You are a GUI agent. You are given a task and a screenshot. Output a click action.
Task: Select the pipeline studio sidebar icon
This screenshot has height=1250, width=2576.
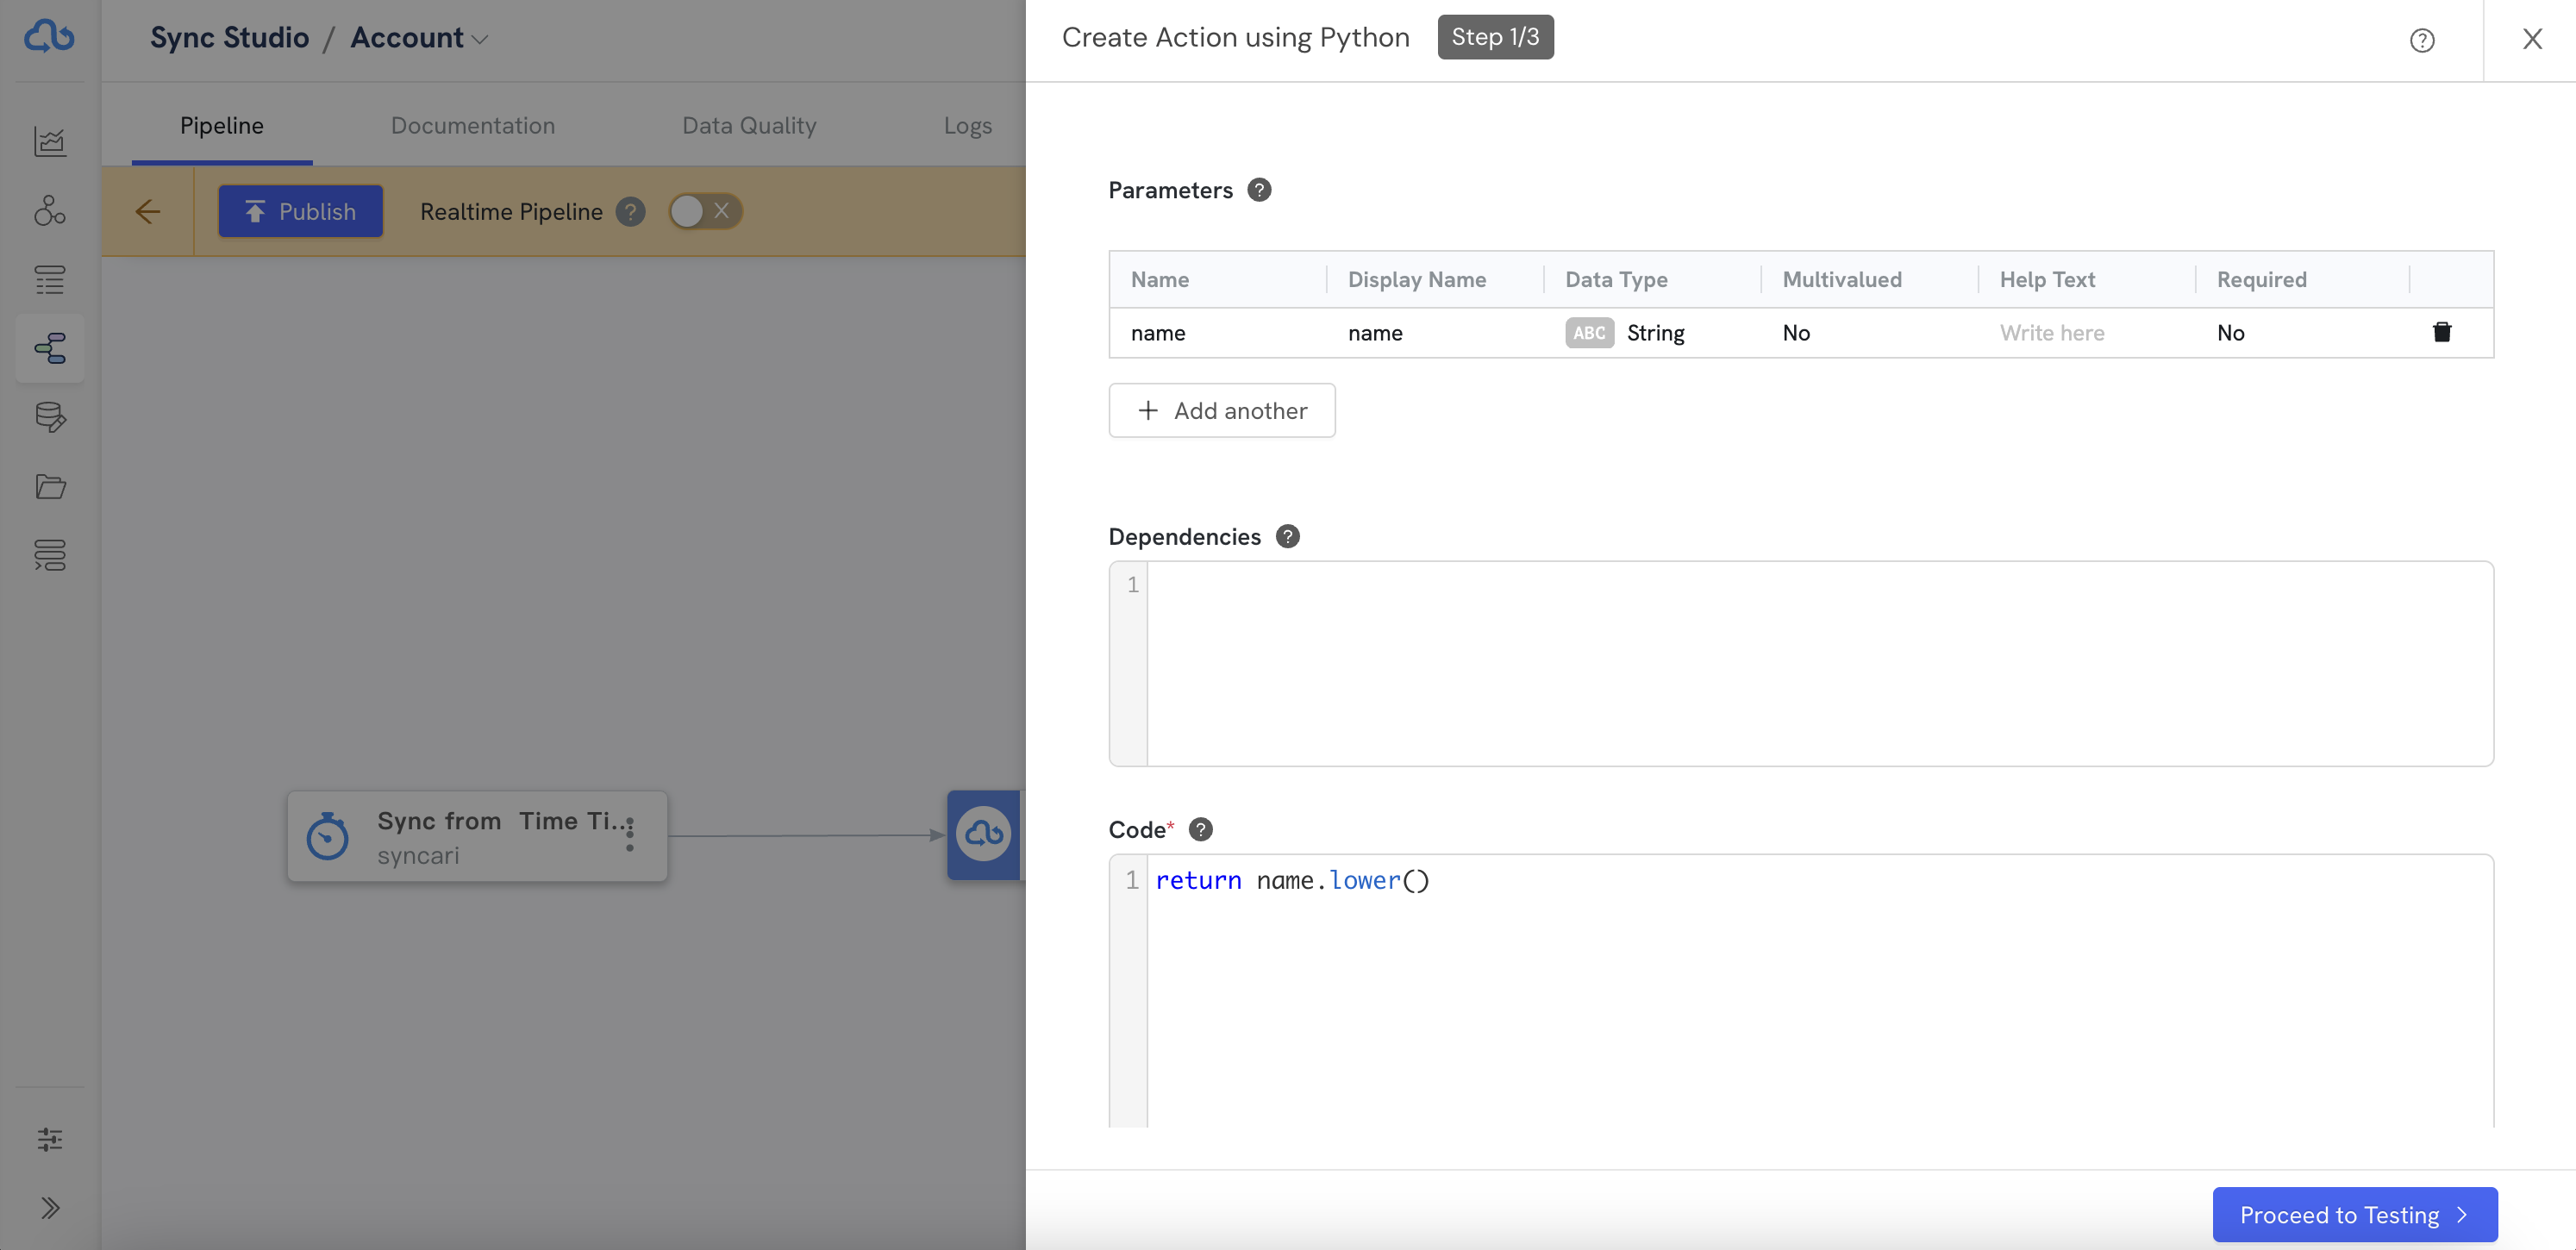49,348
